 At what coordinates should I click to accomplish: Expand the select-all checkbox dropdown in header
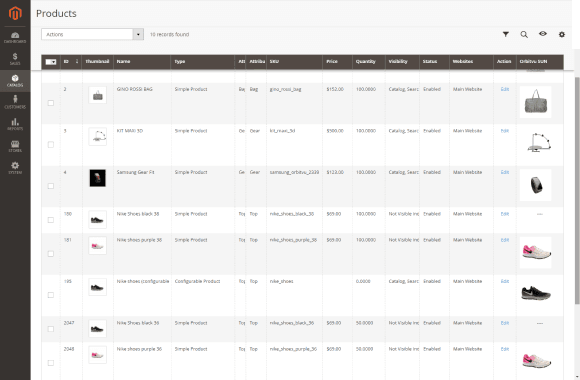click(x=51, y=62)
